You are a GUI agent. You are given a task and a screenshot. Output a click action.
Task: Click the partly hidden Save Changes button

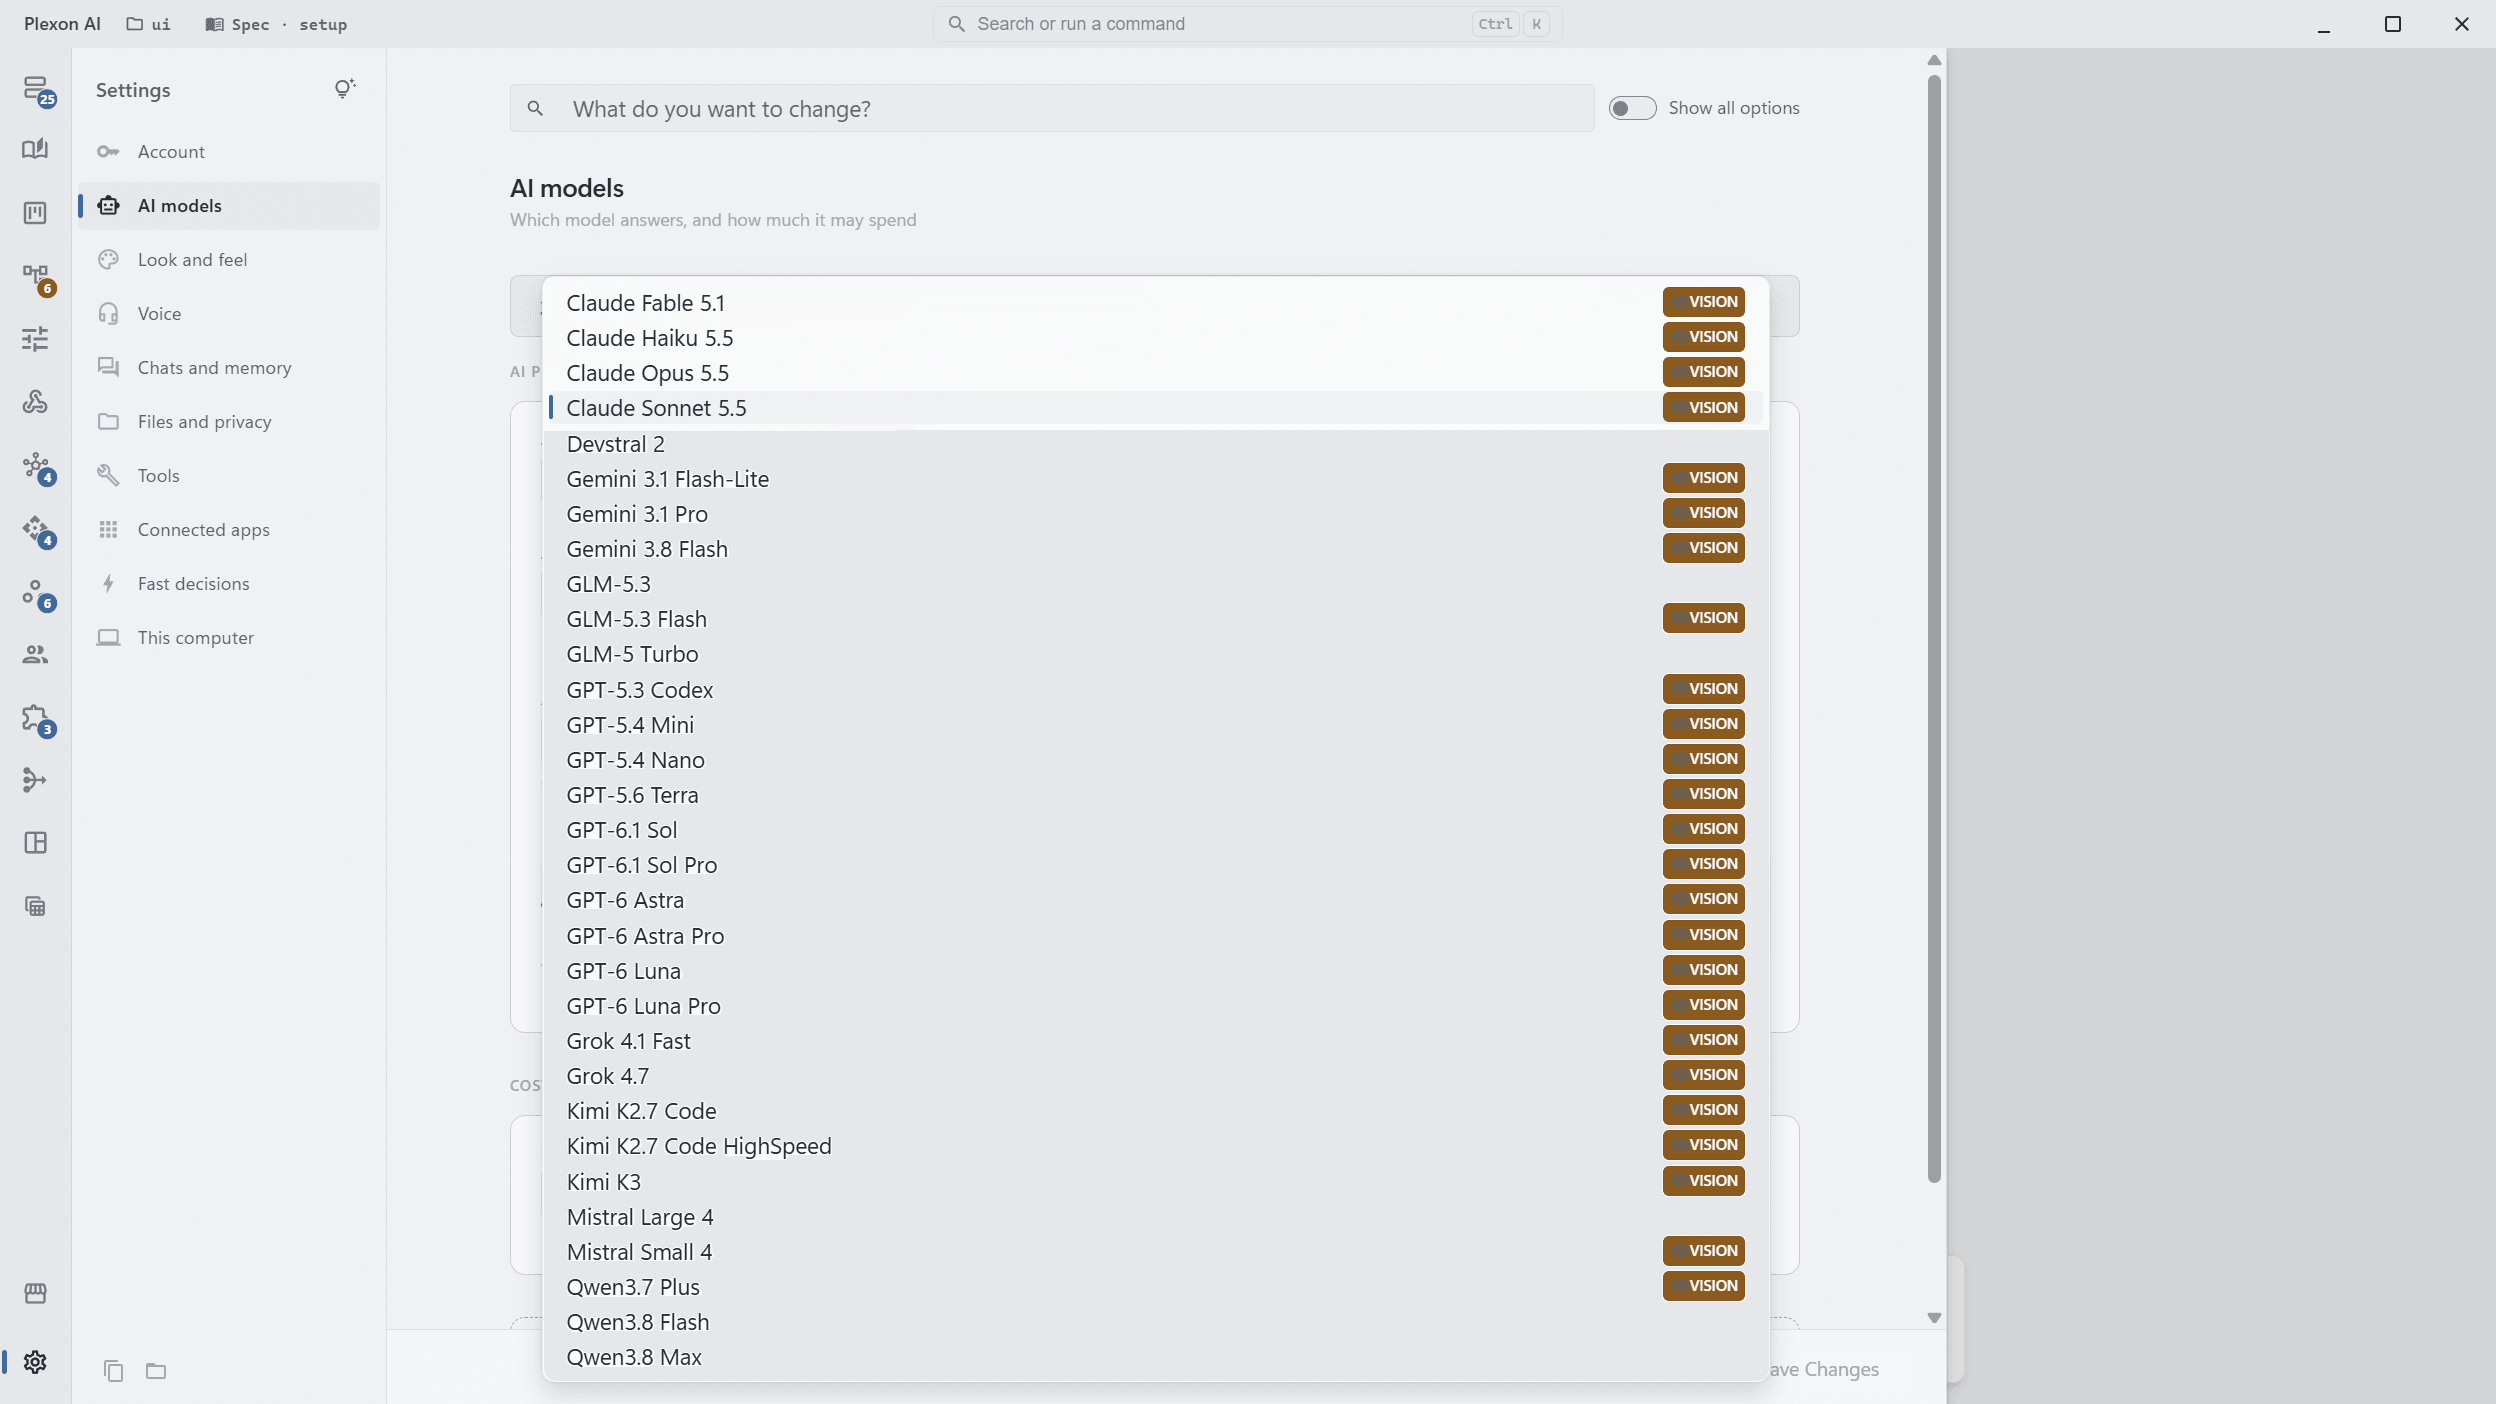[1825, 1369]
